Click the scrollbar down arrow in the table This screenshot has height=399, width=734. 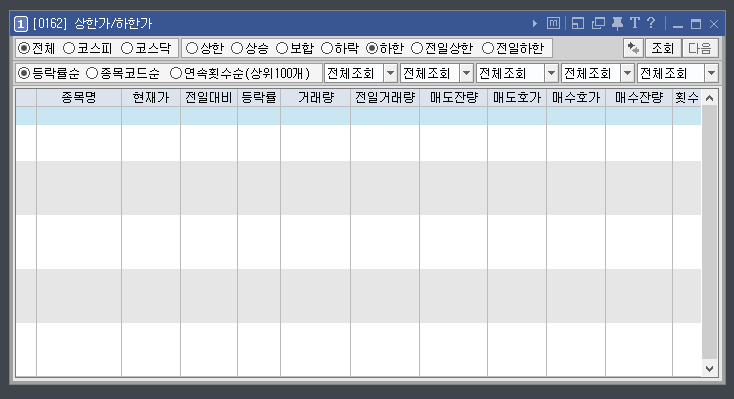710,368
